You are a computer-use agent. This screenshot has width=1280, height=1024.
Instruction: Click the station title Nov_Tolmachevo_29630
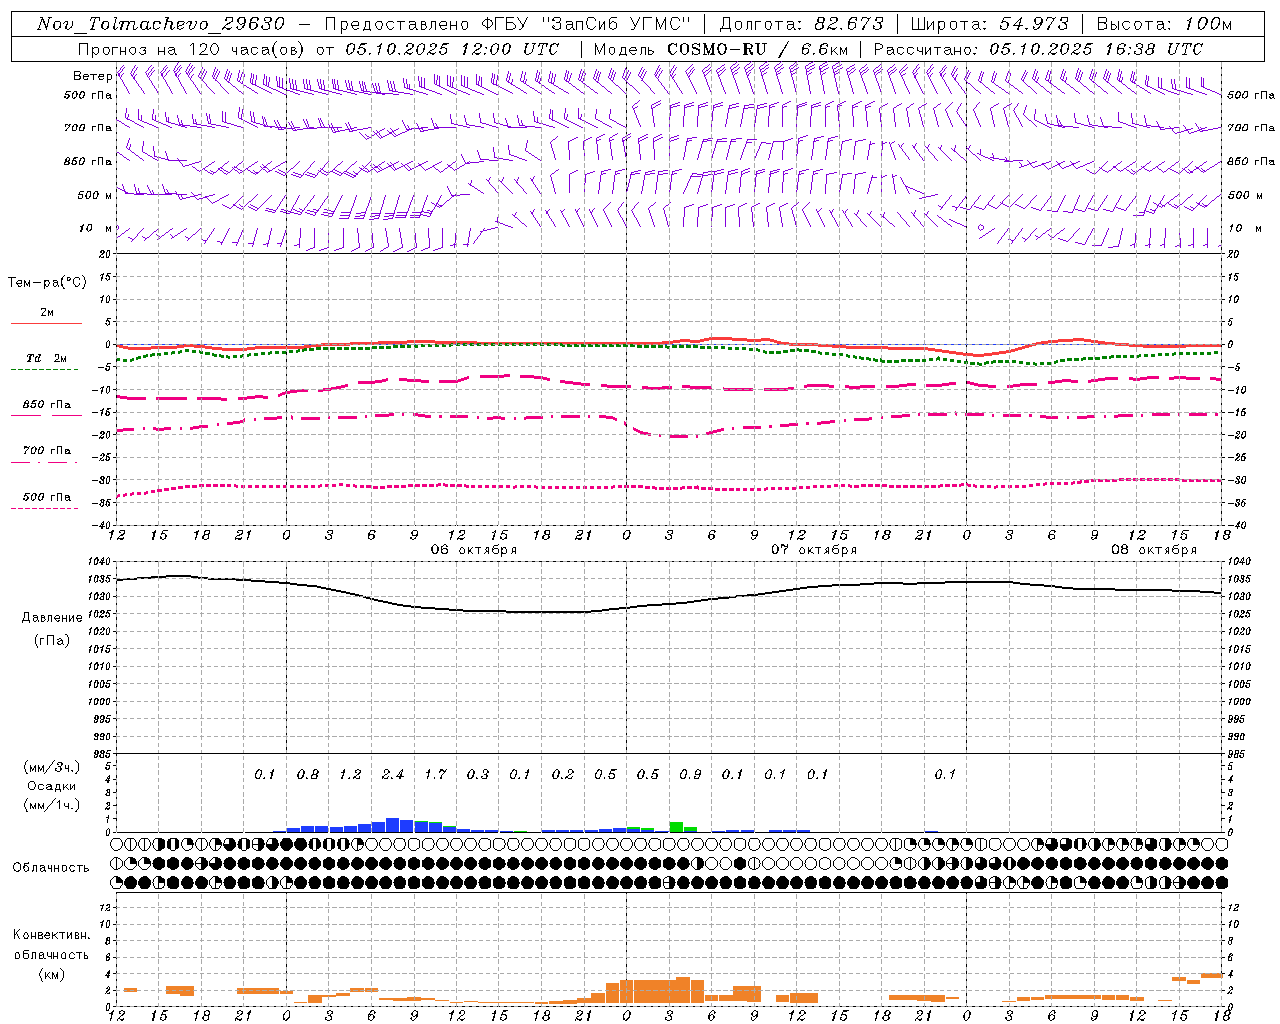[161, 24]
